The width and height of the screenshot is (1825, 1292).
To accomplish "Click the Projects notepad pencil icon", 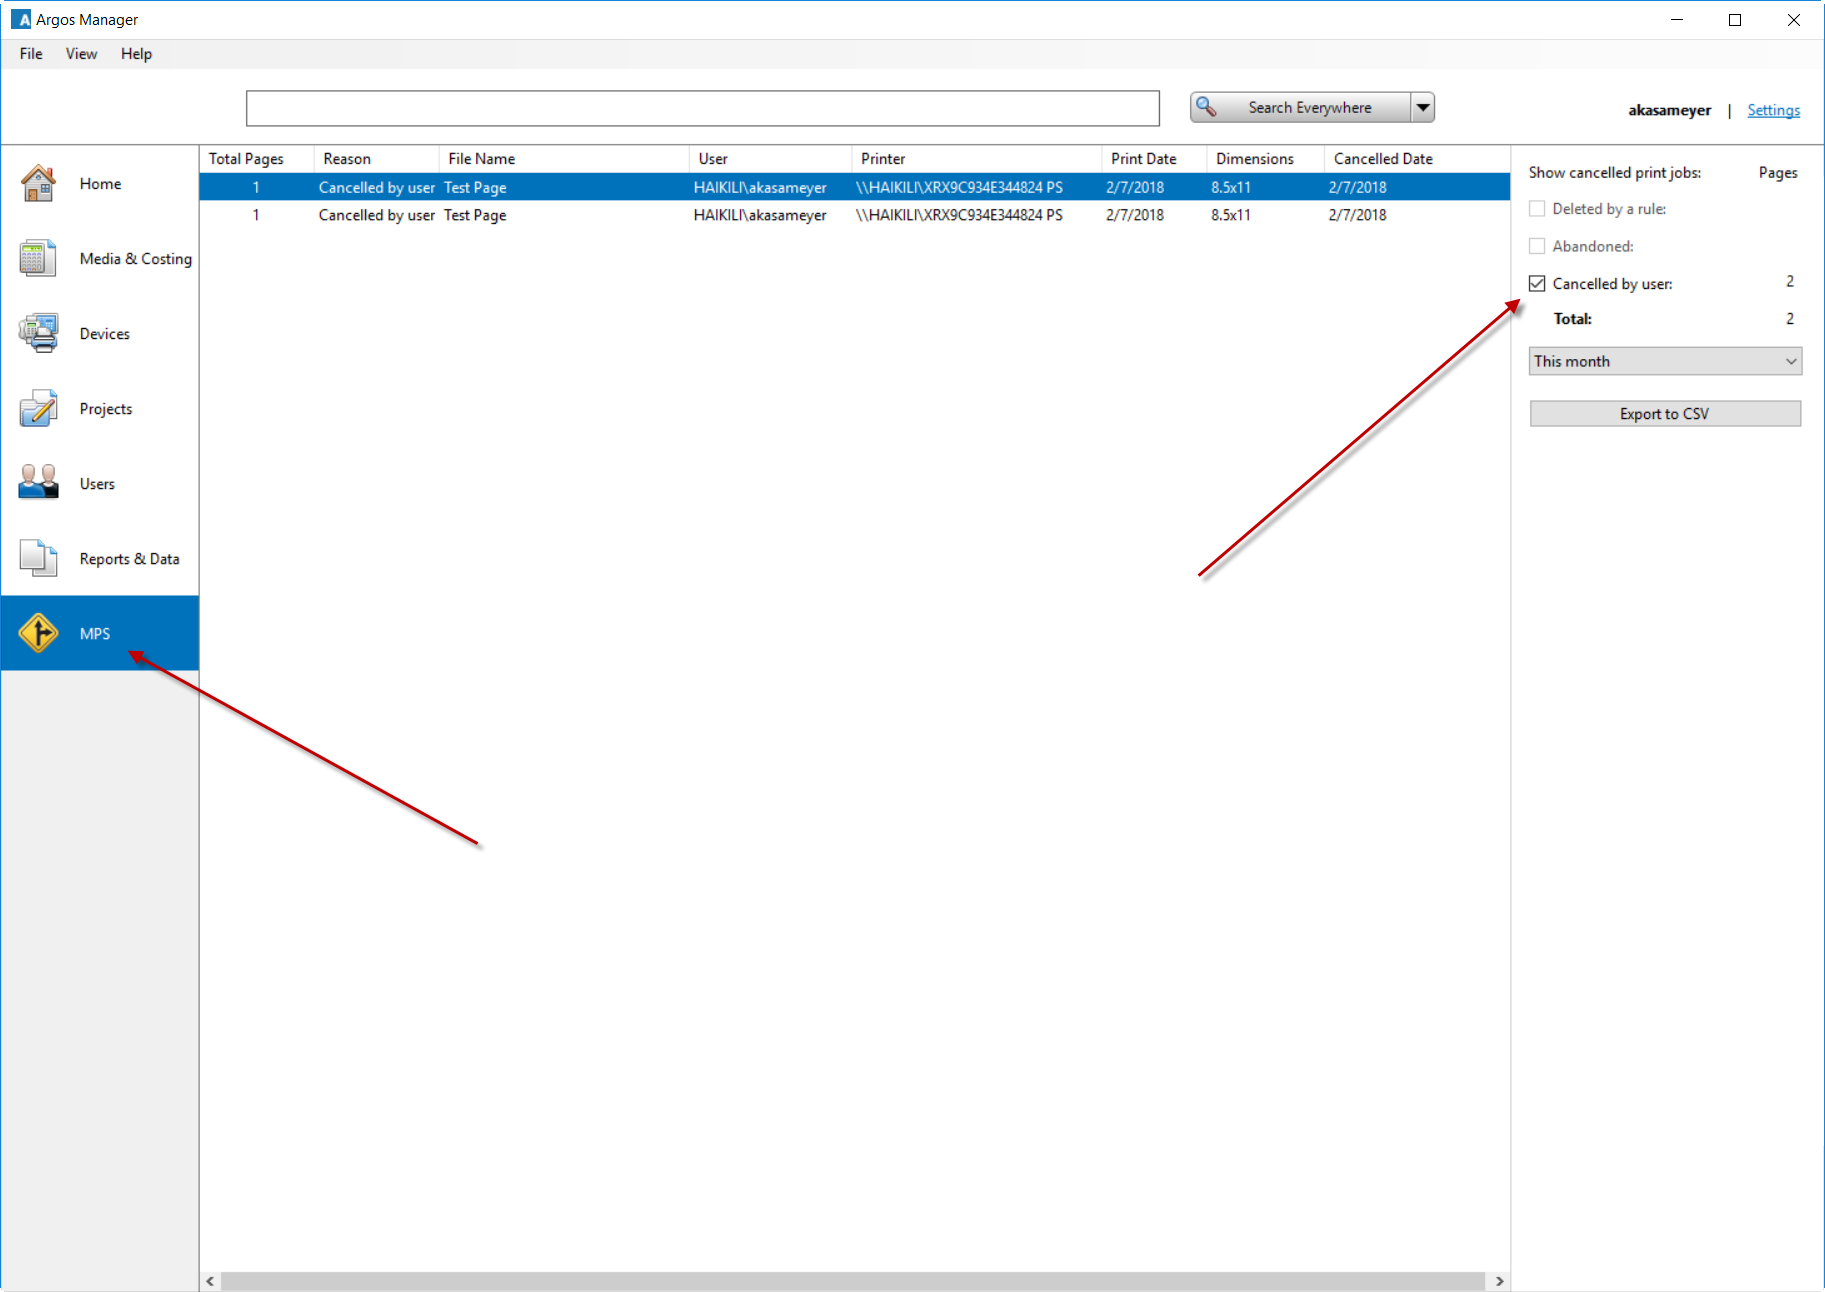I will [x=38, y=409].
